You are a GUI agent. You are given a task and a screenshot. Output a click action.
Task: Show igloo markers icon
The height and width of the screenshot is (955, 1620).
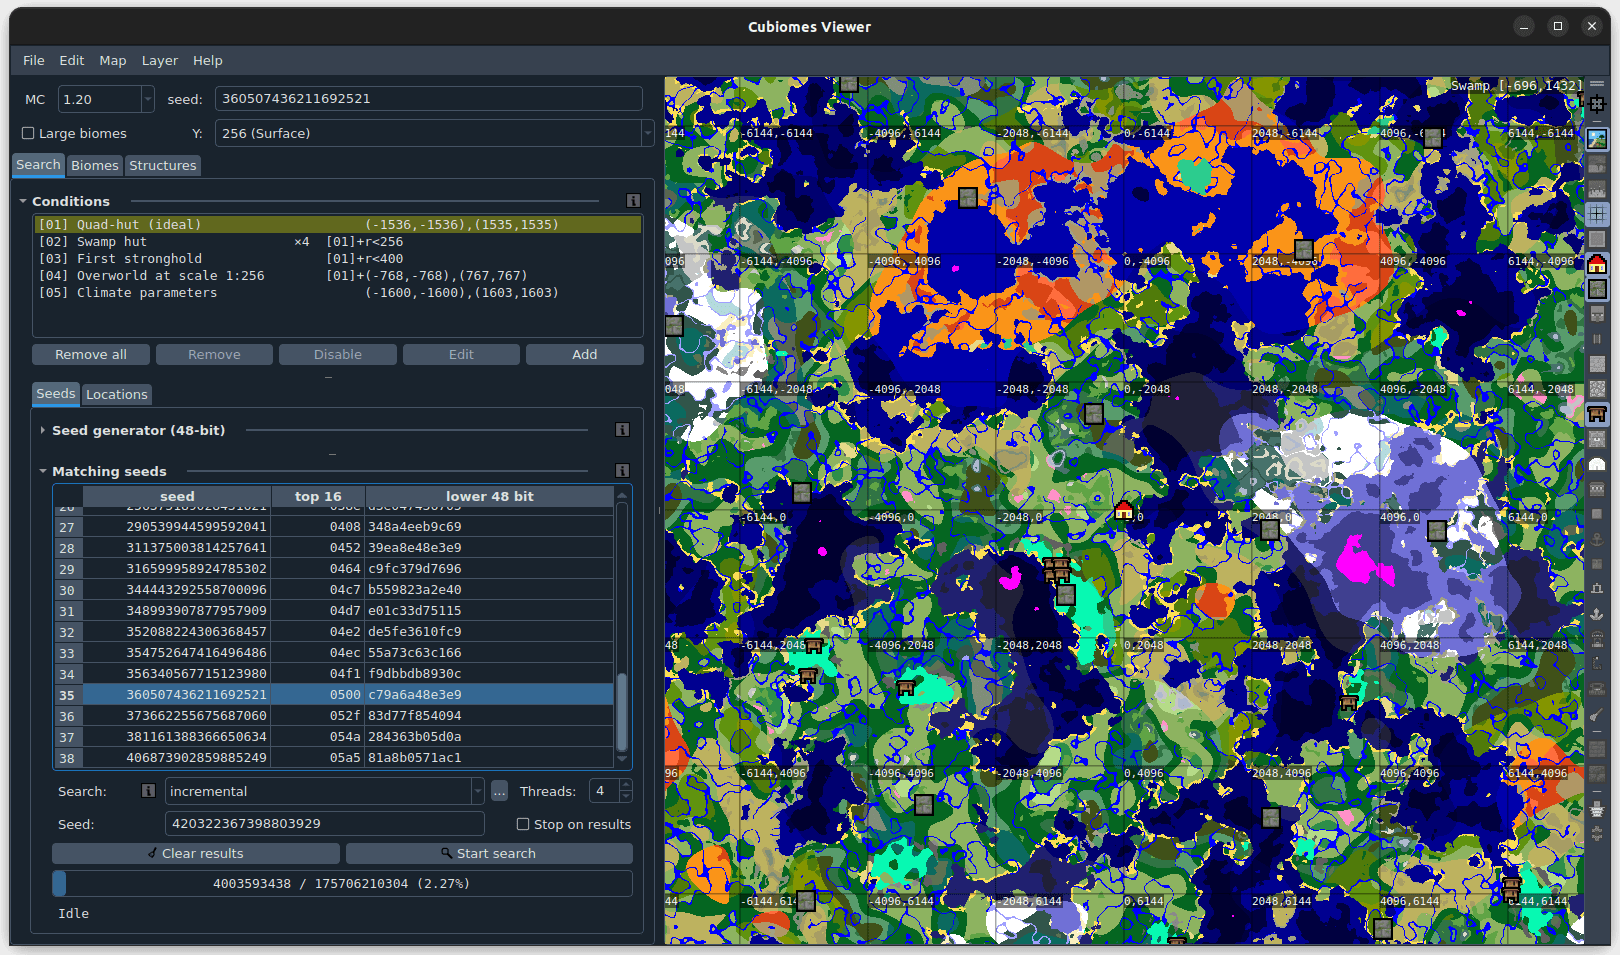point(1597,464)
